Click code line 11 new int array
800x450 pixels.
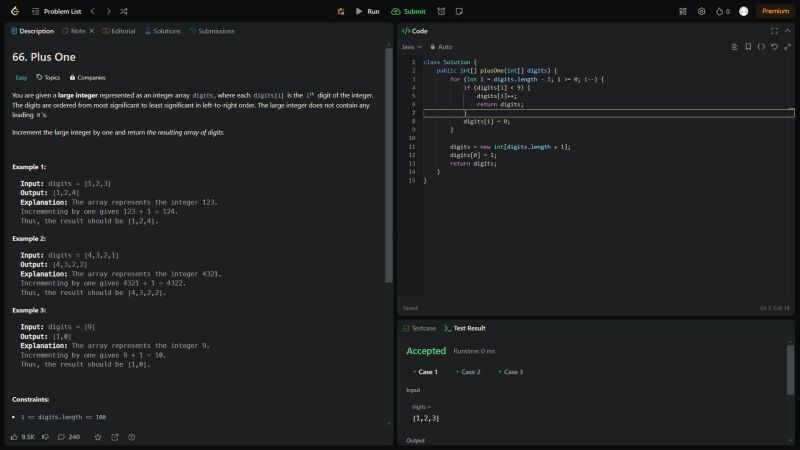point(510,147)
